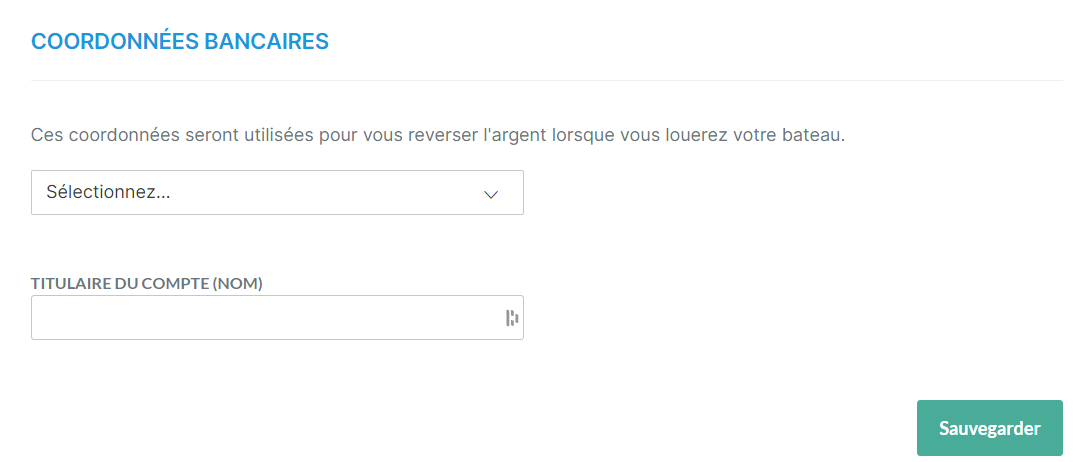The image size is (1090, 462).
Task: Expand the Sélectionnez... dropdown
Action: 277,192
